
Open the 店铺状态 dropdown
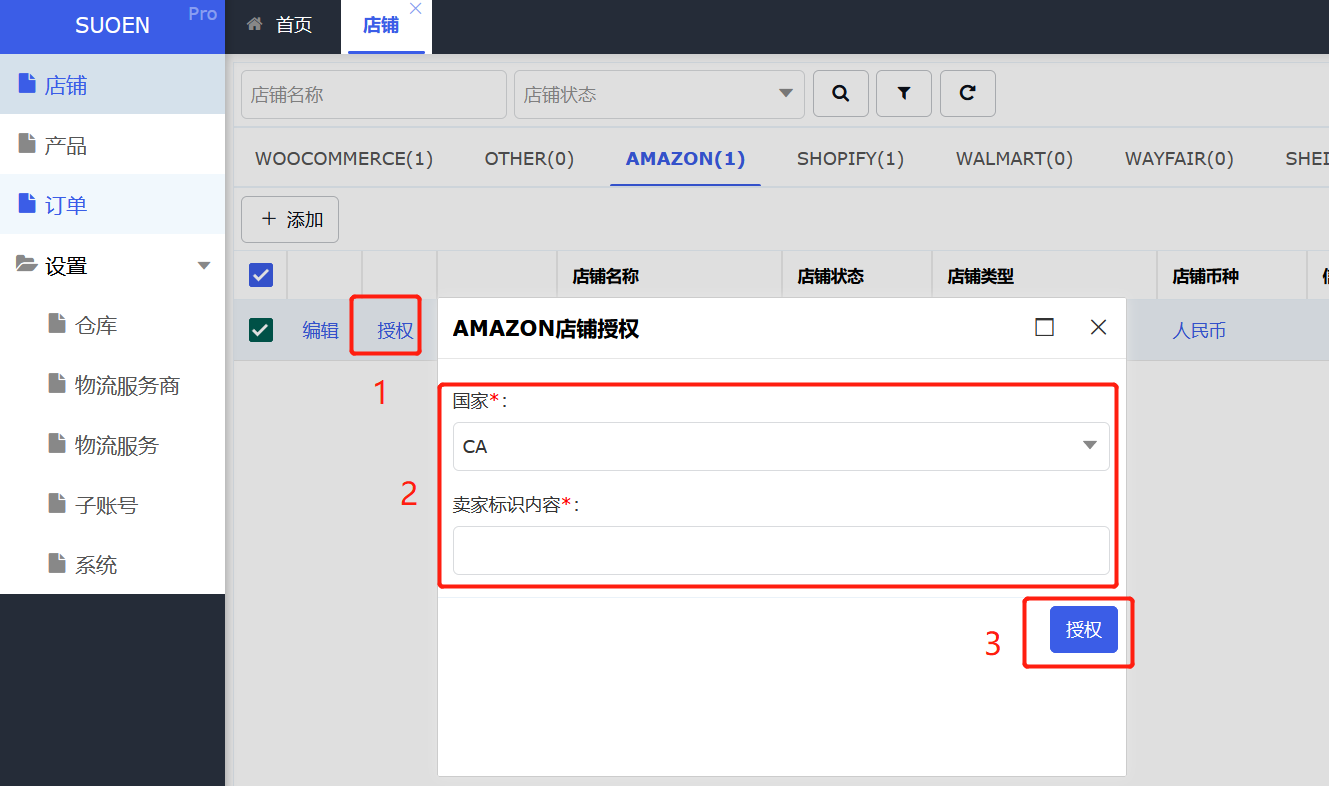[659, 94]
